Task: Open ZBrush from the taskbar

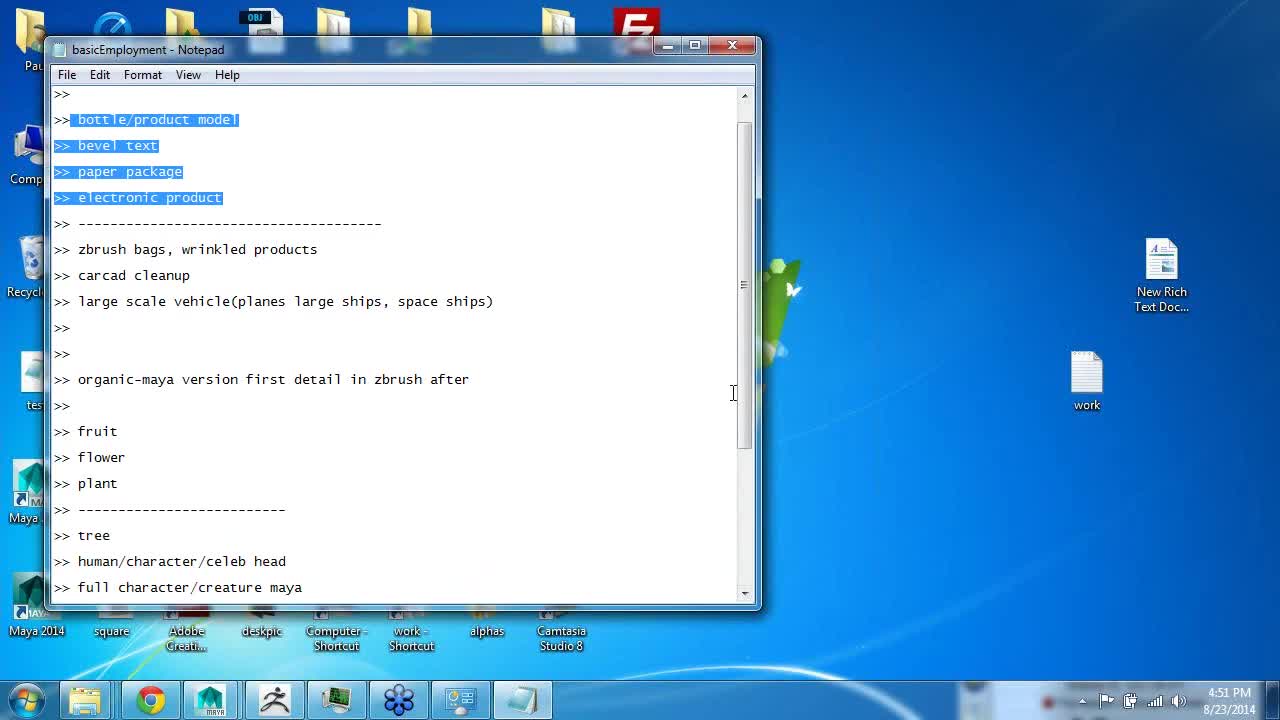Action: (x=273, y=700)
